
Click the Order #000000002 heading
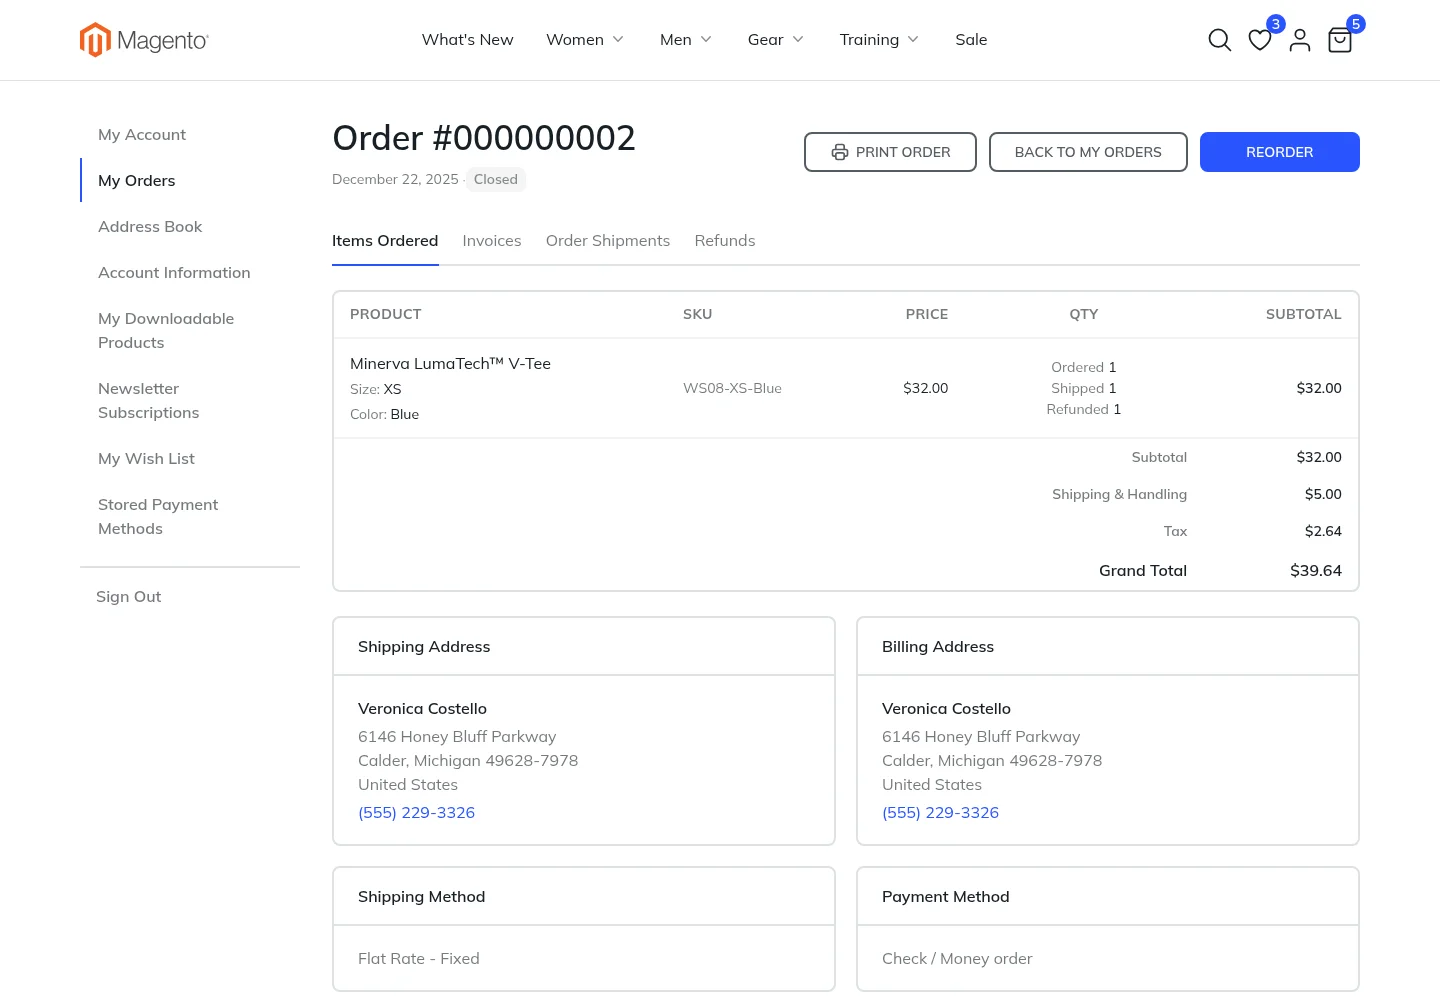[484, 138]
